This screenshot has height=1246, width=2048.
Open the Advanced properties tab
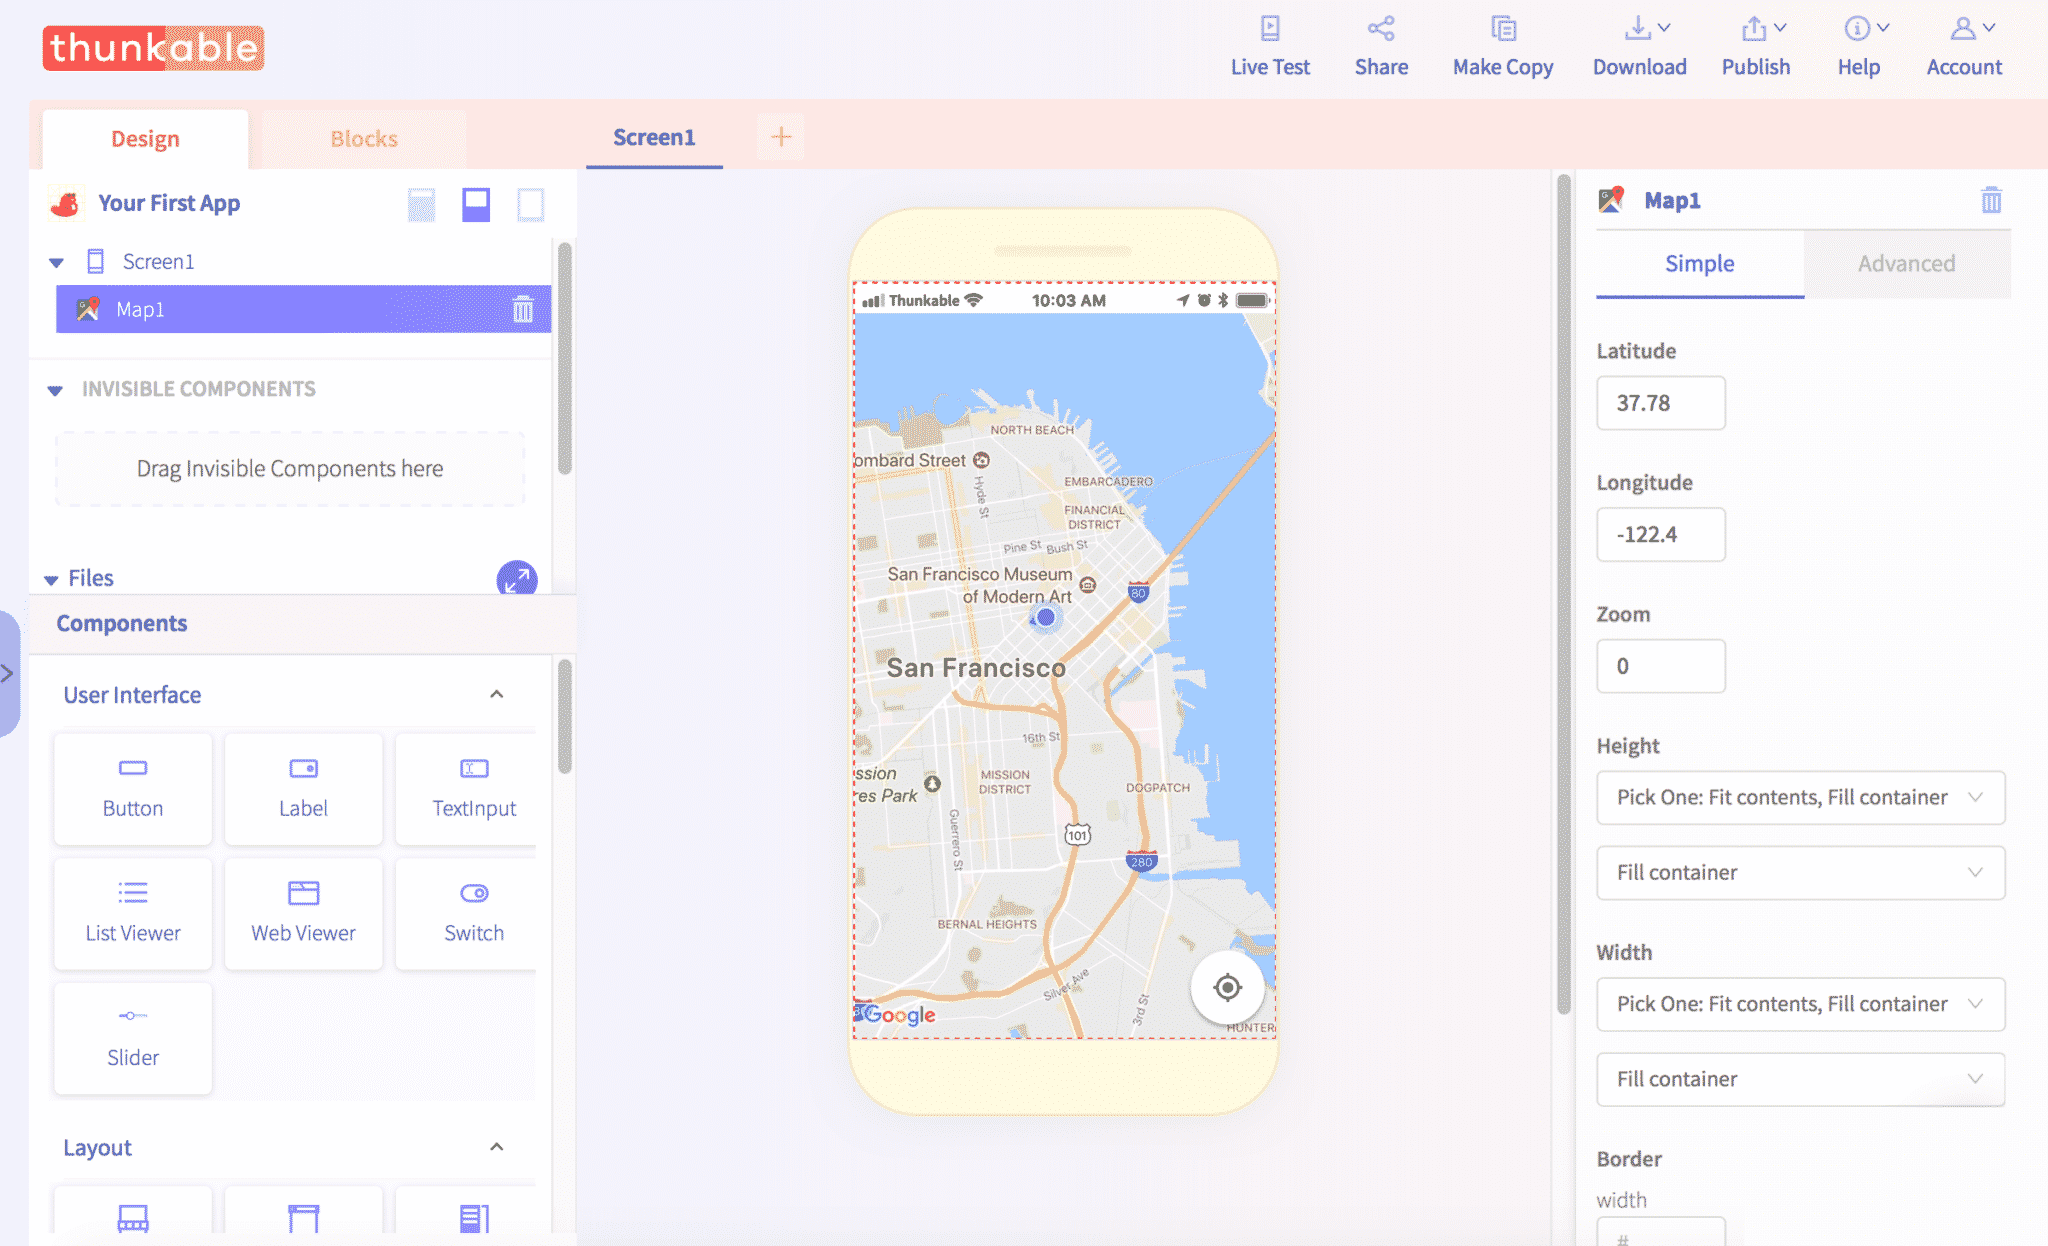click(x=1906, y=264)
